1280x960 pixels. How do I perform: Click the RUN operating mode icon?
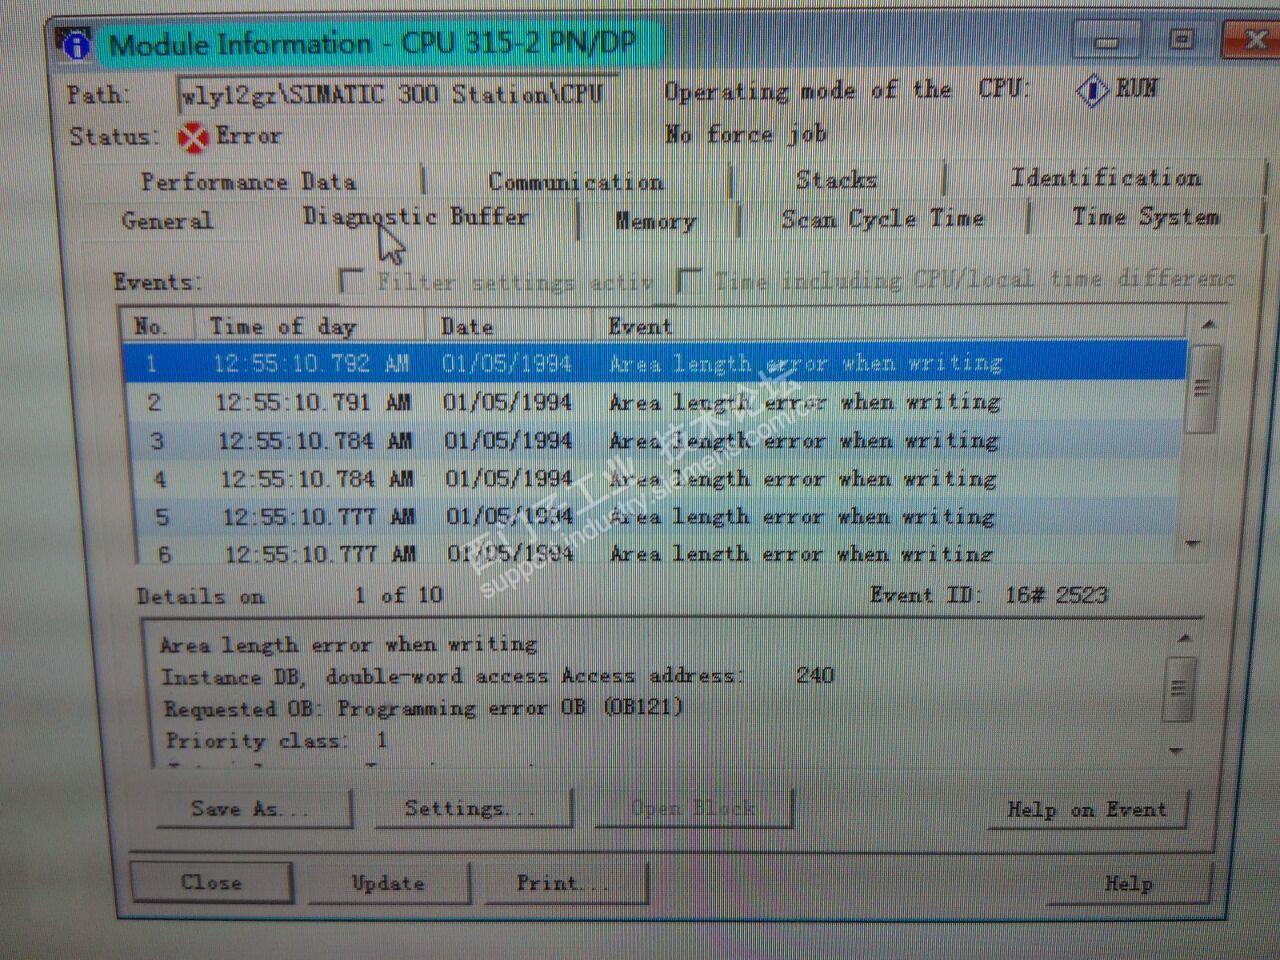click(1091, 91)
